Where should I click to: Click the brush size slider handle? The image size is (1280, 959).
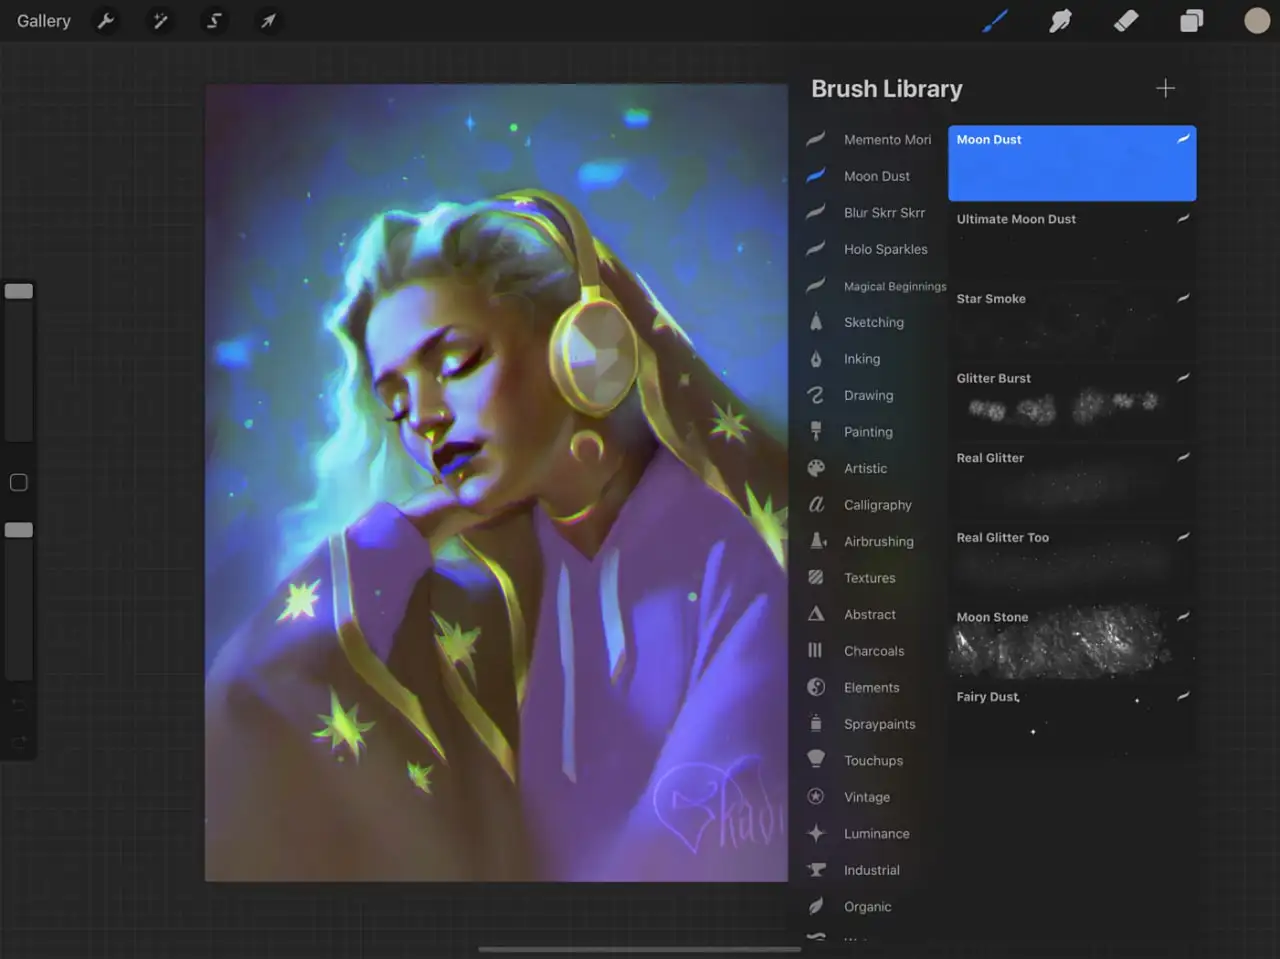coord(19,291)
